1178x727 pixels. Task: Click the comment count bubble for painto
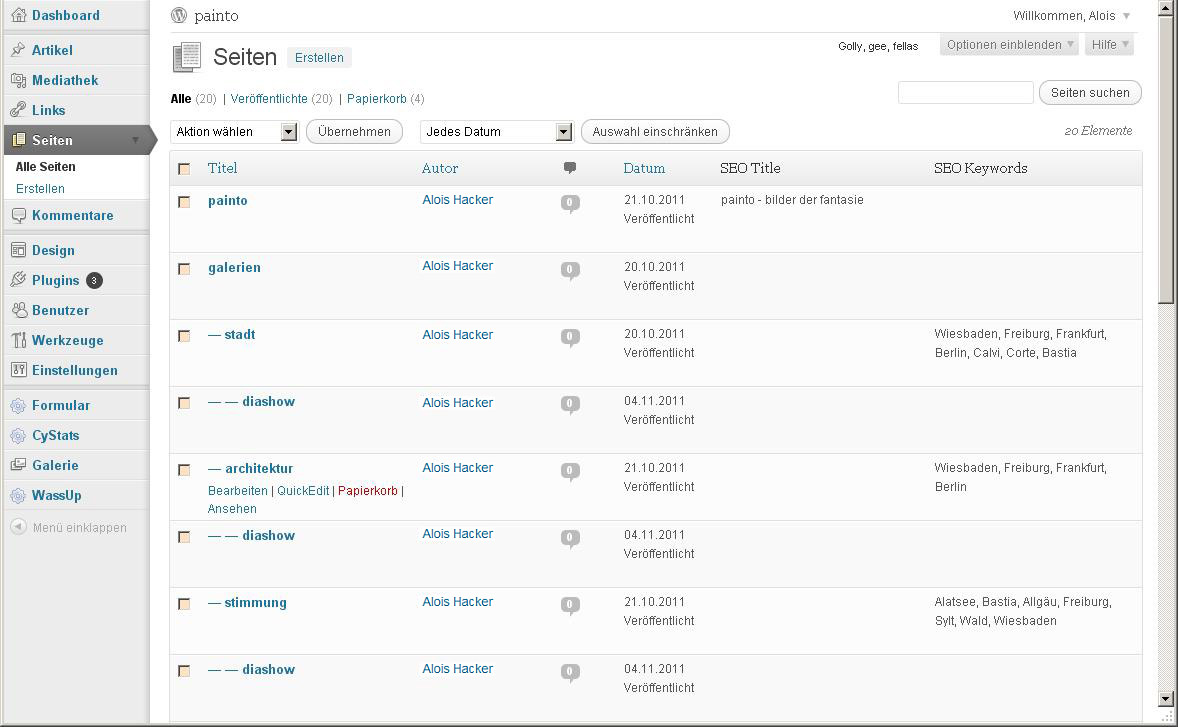pyautogui.click(x=570, y=203)
